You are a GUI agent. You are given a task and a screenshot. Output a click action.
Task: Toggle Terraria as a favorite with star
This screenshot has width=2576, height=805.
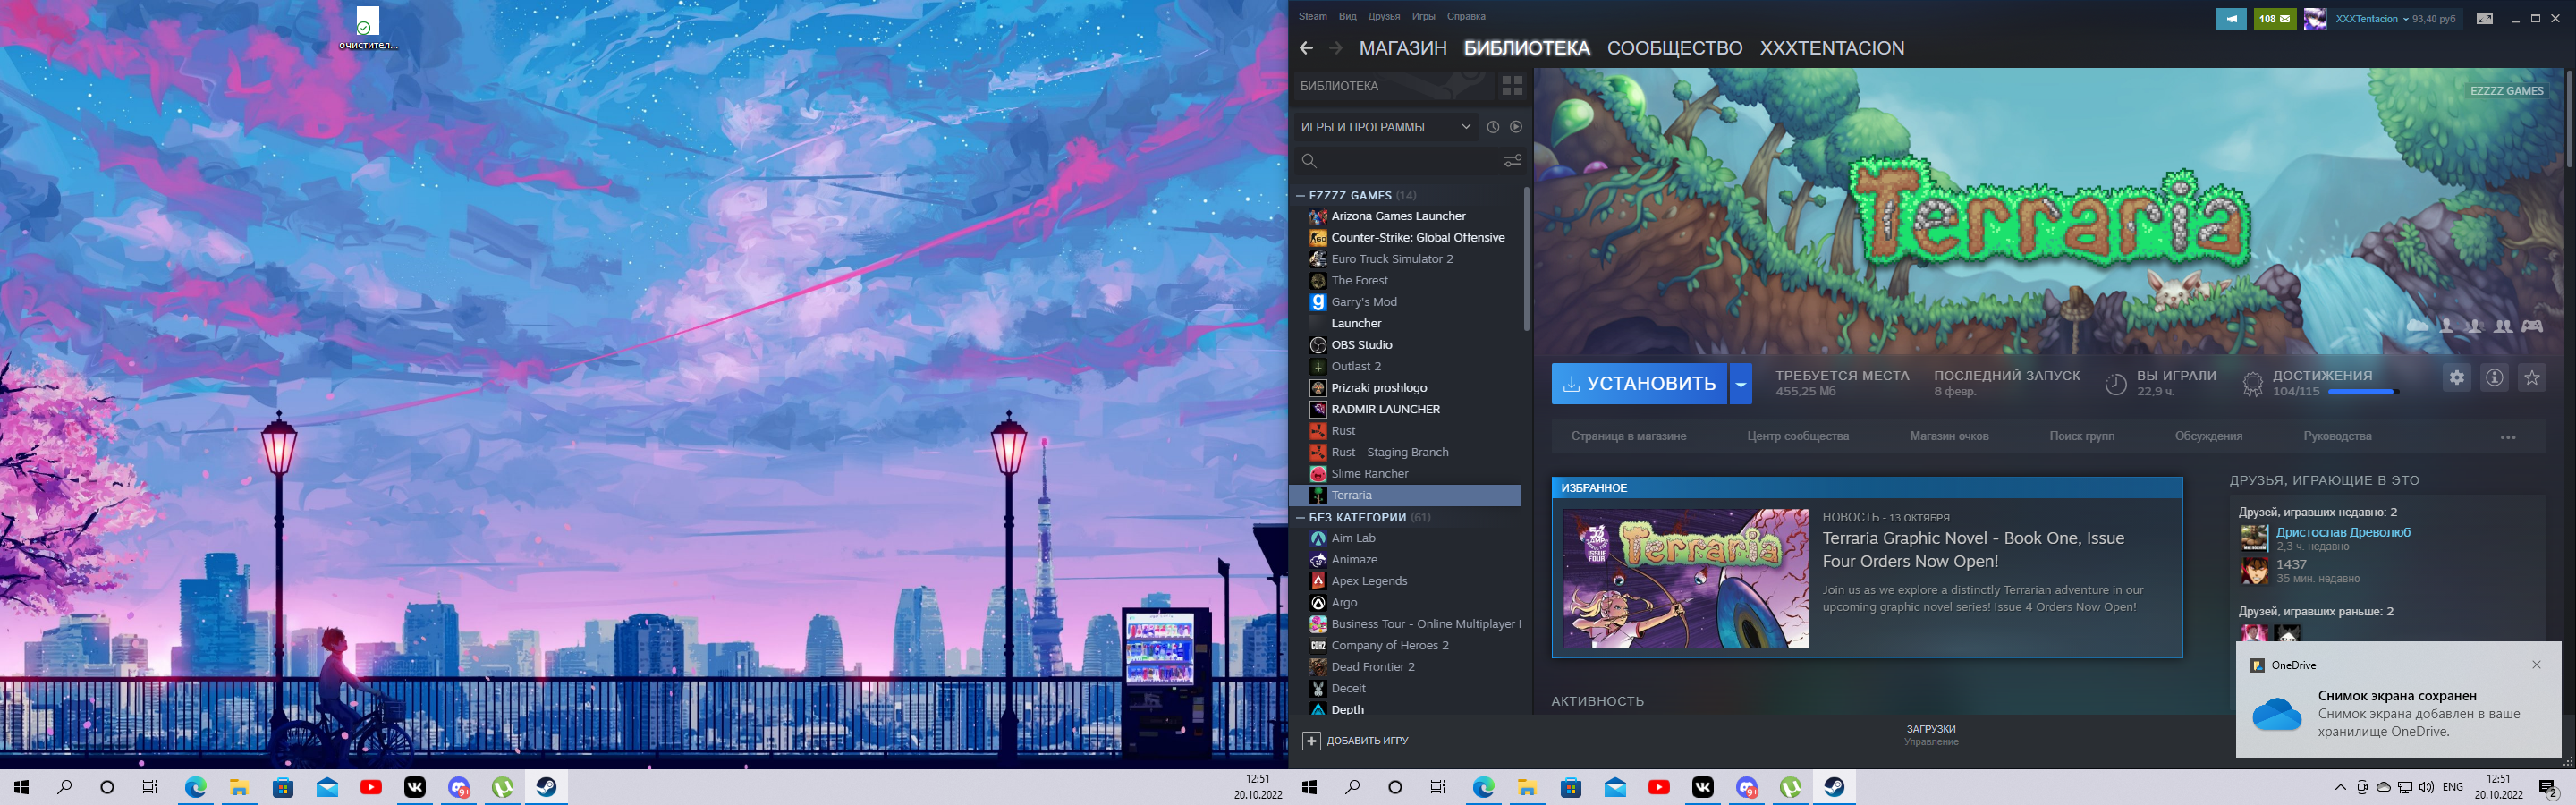coord(2532,378)
